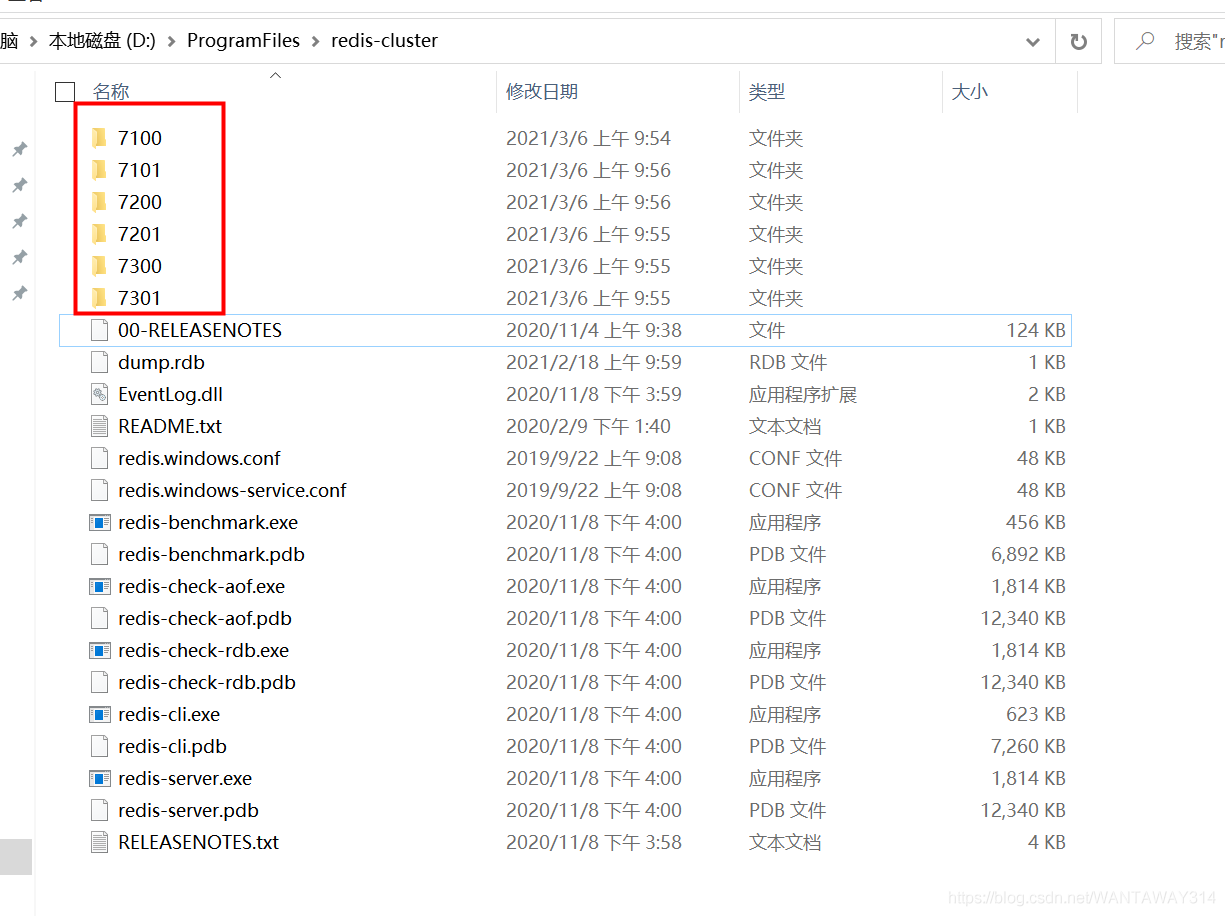The width and height of the screenshot is (1225, 916).
Task: Click the 6,892 KB size cell
Action: click(1028, 554)
